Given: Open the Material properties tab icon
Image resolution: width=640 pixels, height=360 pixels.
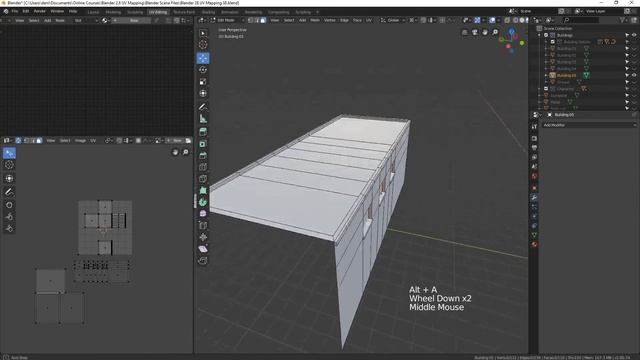Looking at the screenshot, I should pos(534,244).
